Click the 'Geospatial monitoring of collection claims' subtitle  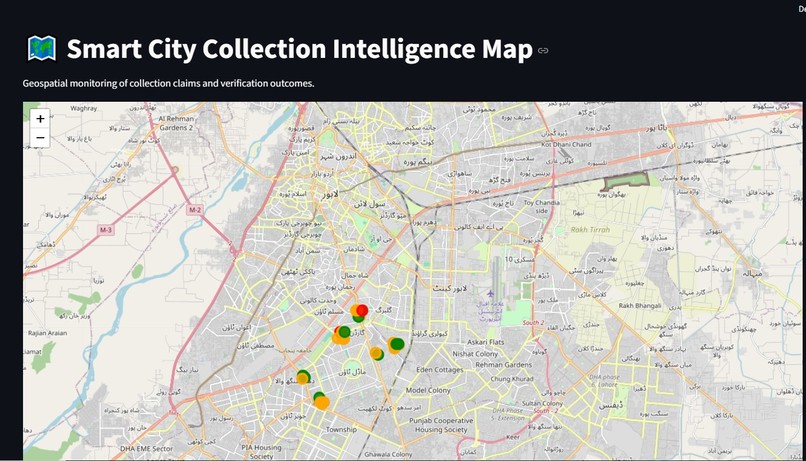click(168, 83)
